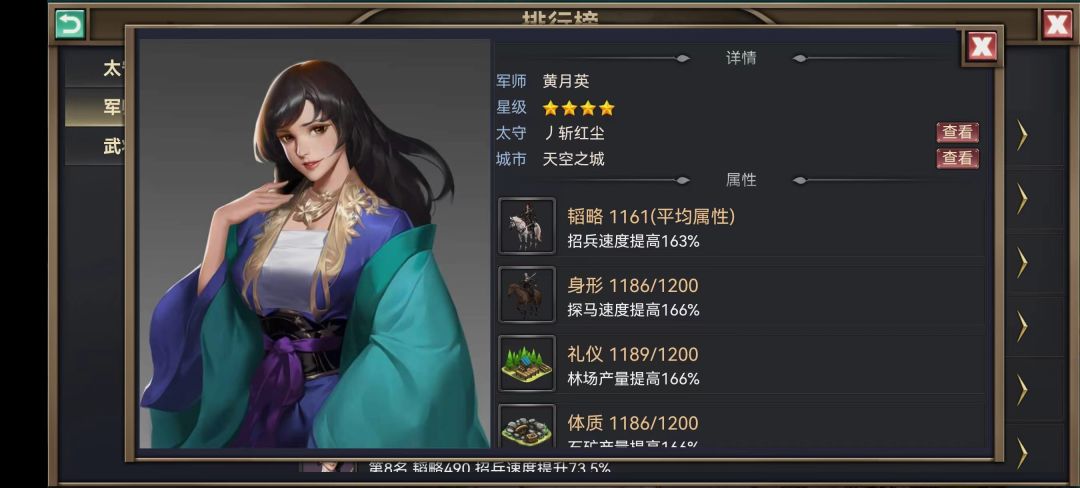Screen dimensions: 1080x488
Task: Open the fifth ranking row arrow
Action: point(1022,390)
